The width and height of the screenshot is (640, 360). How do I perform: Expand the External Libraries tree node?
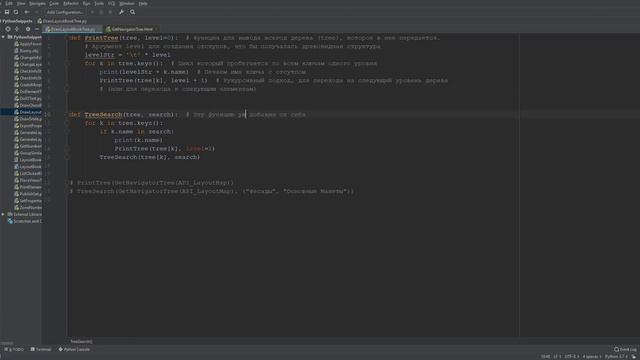click(3, 214)
